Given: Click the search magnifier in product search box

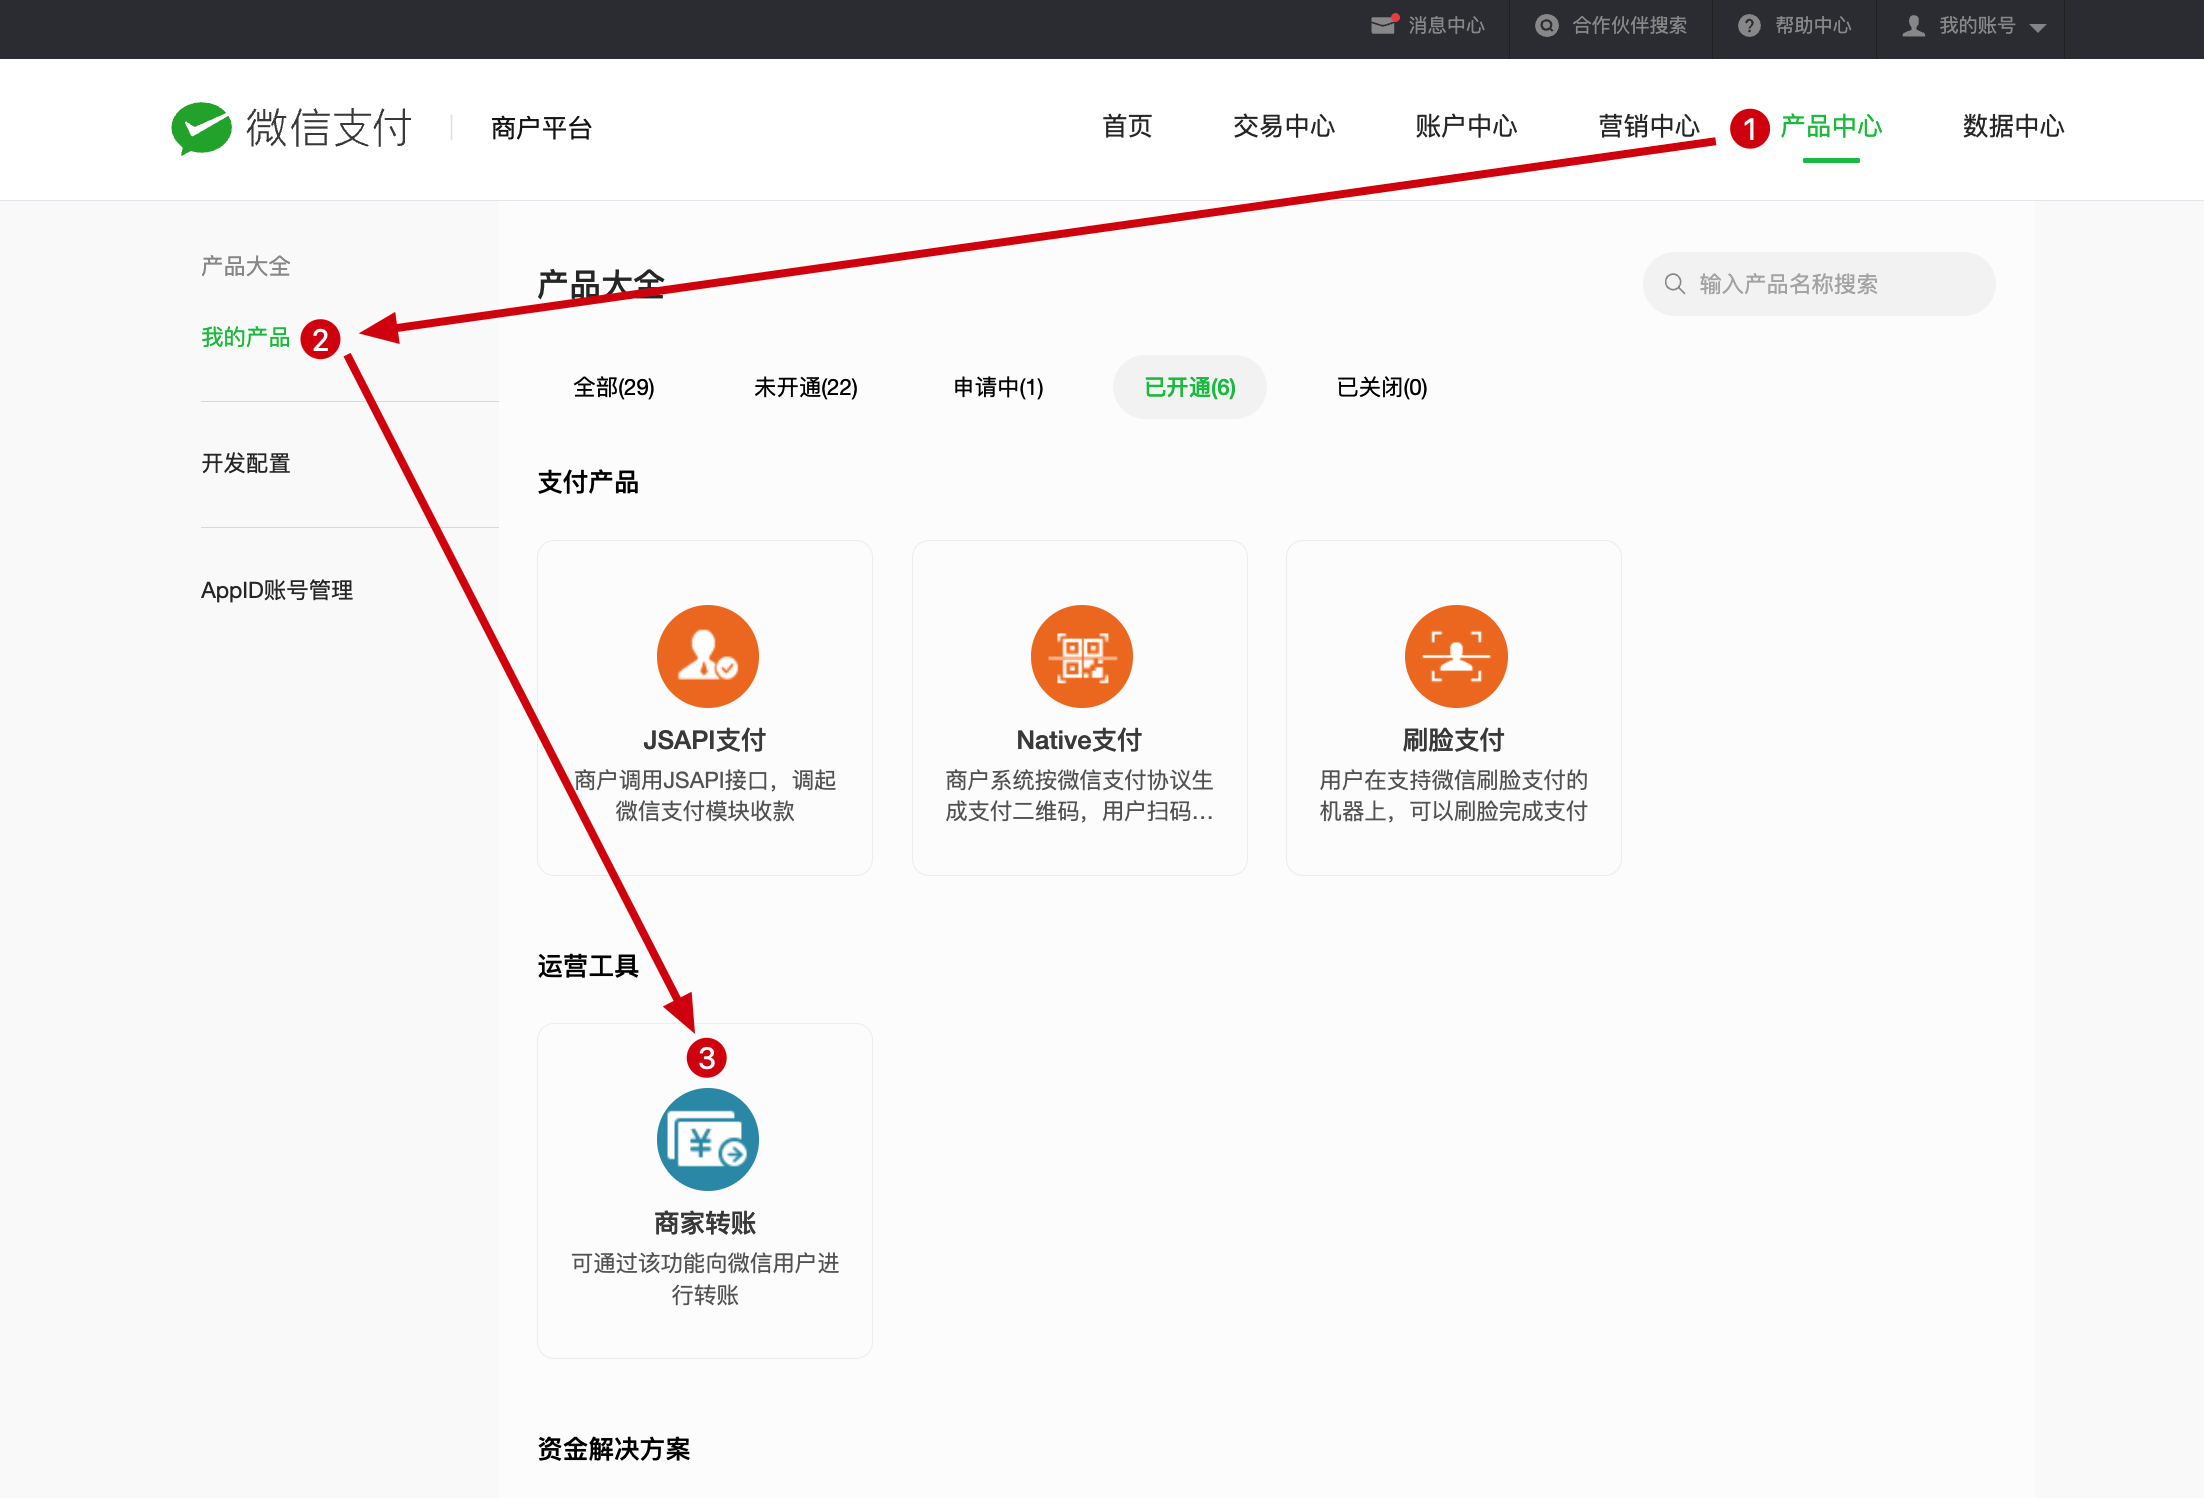Looking at the screenshot, I should click(x=1675, y=284).
